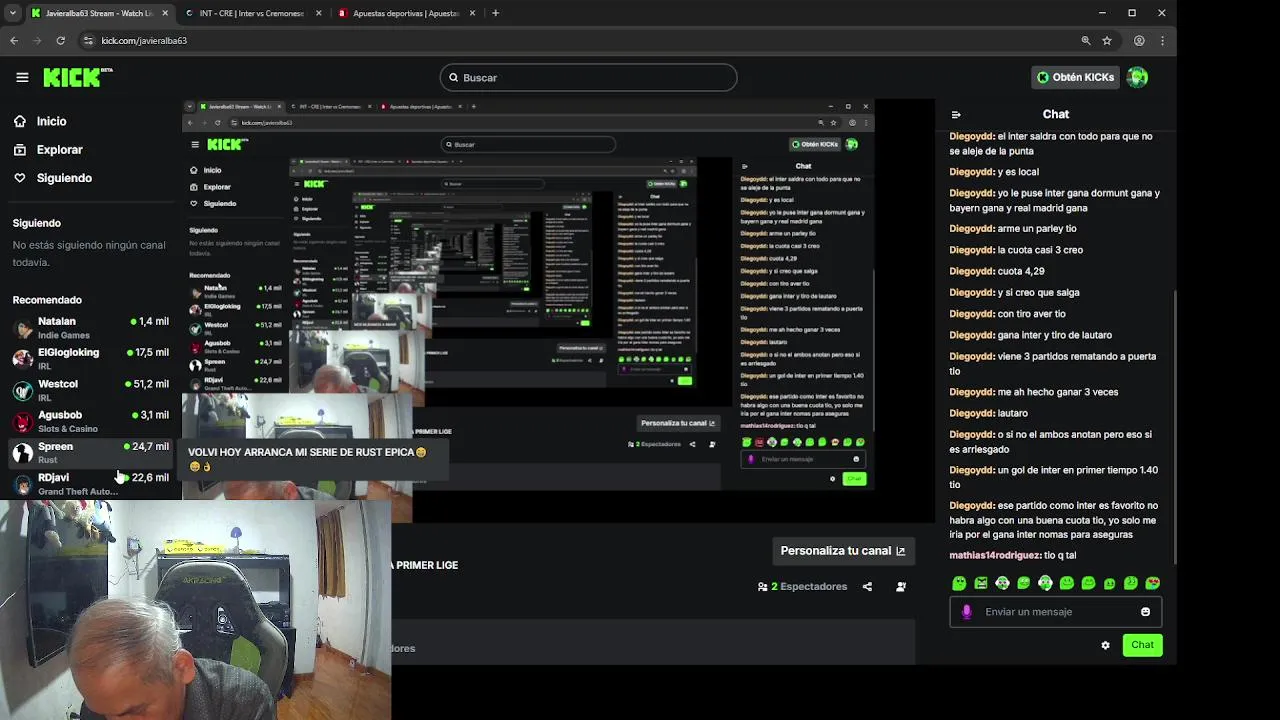This screenshot has width=1280, height=720.
Task: Go back in browser history
Action: pyautogui.click(x=14, y=41)
